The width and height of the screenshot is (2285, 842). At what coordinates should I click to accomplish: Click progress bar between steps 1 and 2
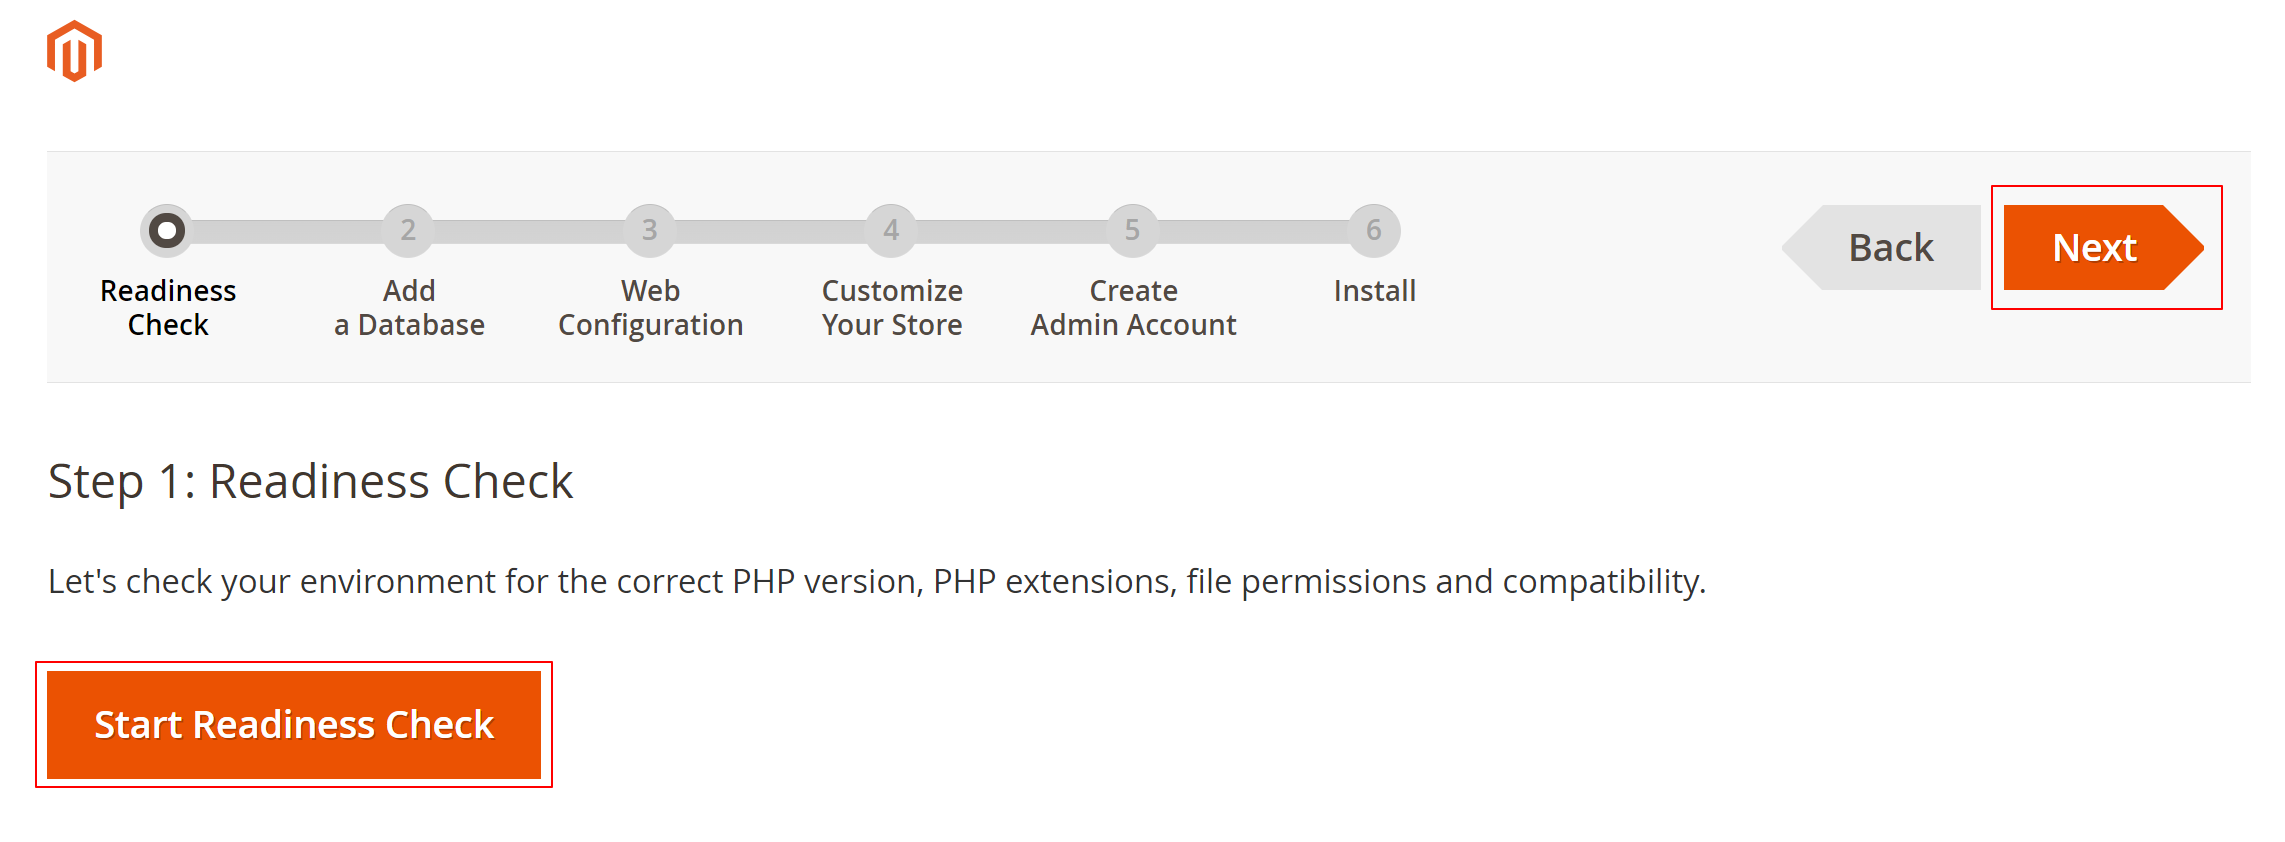(x=288, y=232)
